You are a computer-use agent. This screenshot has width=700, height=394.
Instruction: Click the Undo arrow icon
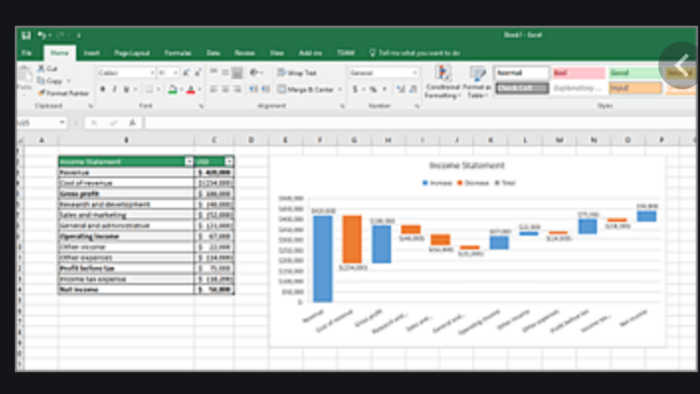pyautogui.click(x=42, y=35)
